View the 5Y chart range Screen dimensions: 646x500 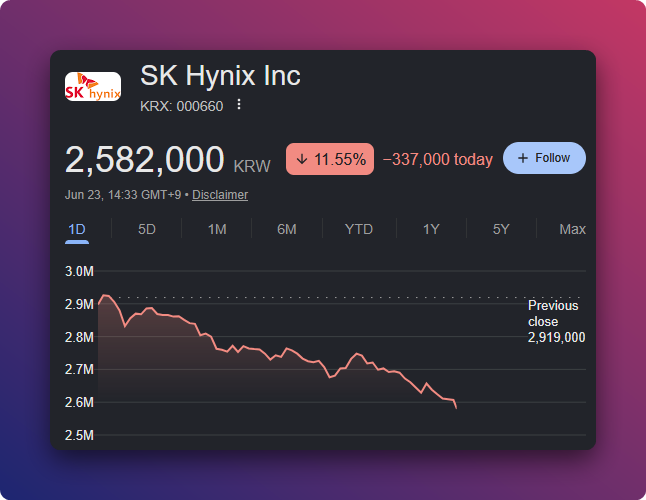pos(501,229)
